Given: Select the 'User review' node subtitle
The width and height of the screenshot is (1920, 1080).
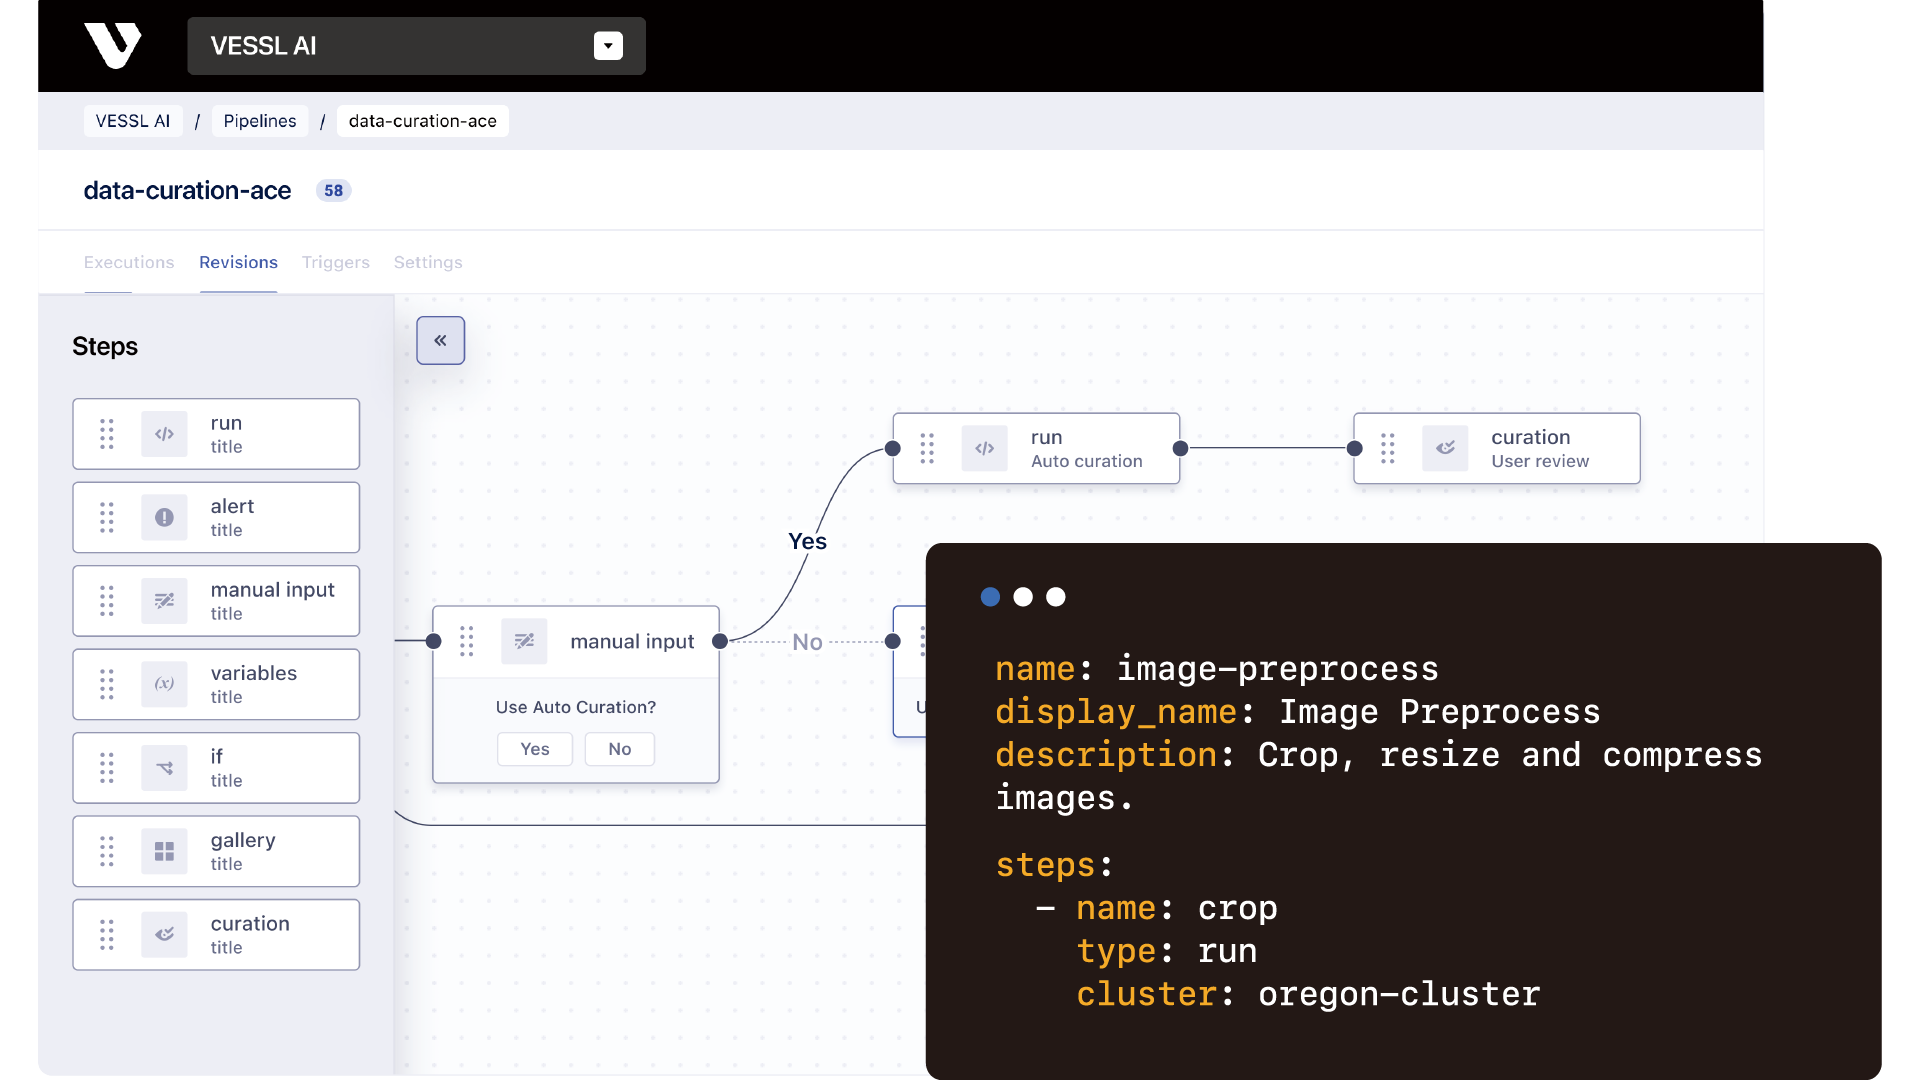Looking at the screenshot, I should [x=1540, y=461].
